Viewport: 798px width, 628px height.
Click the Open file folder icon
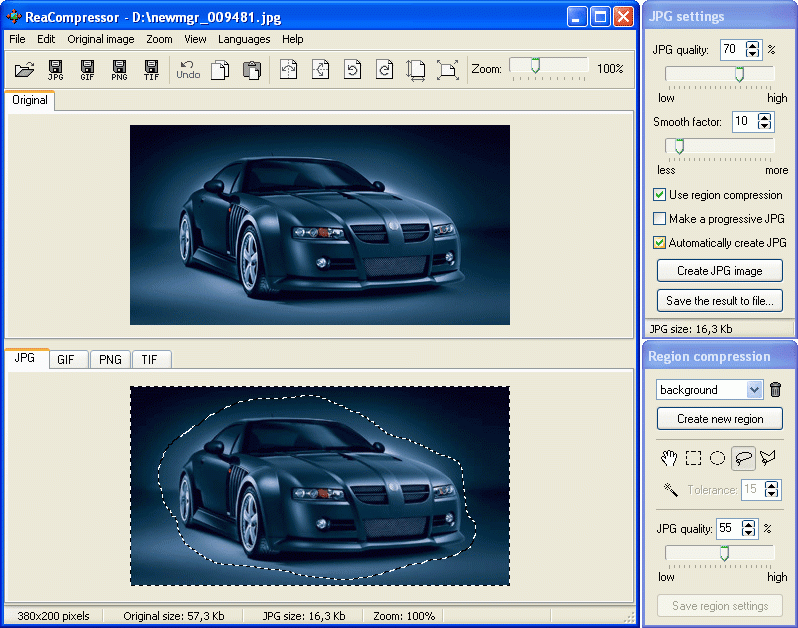[25, 69]
